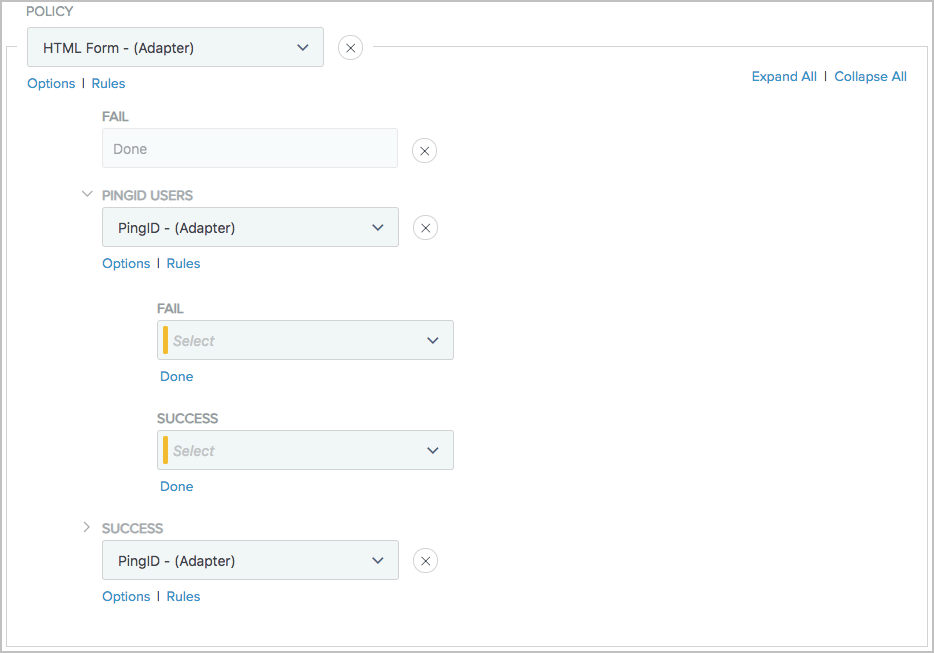Open the PingID dropdown under SUCCESS
934x653 pixels.
point(378,560)
